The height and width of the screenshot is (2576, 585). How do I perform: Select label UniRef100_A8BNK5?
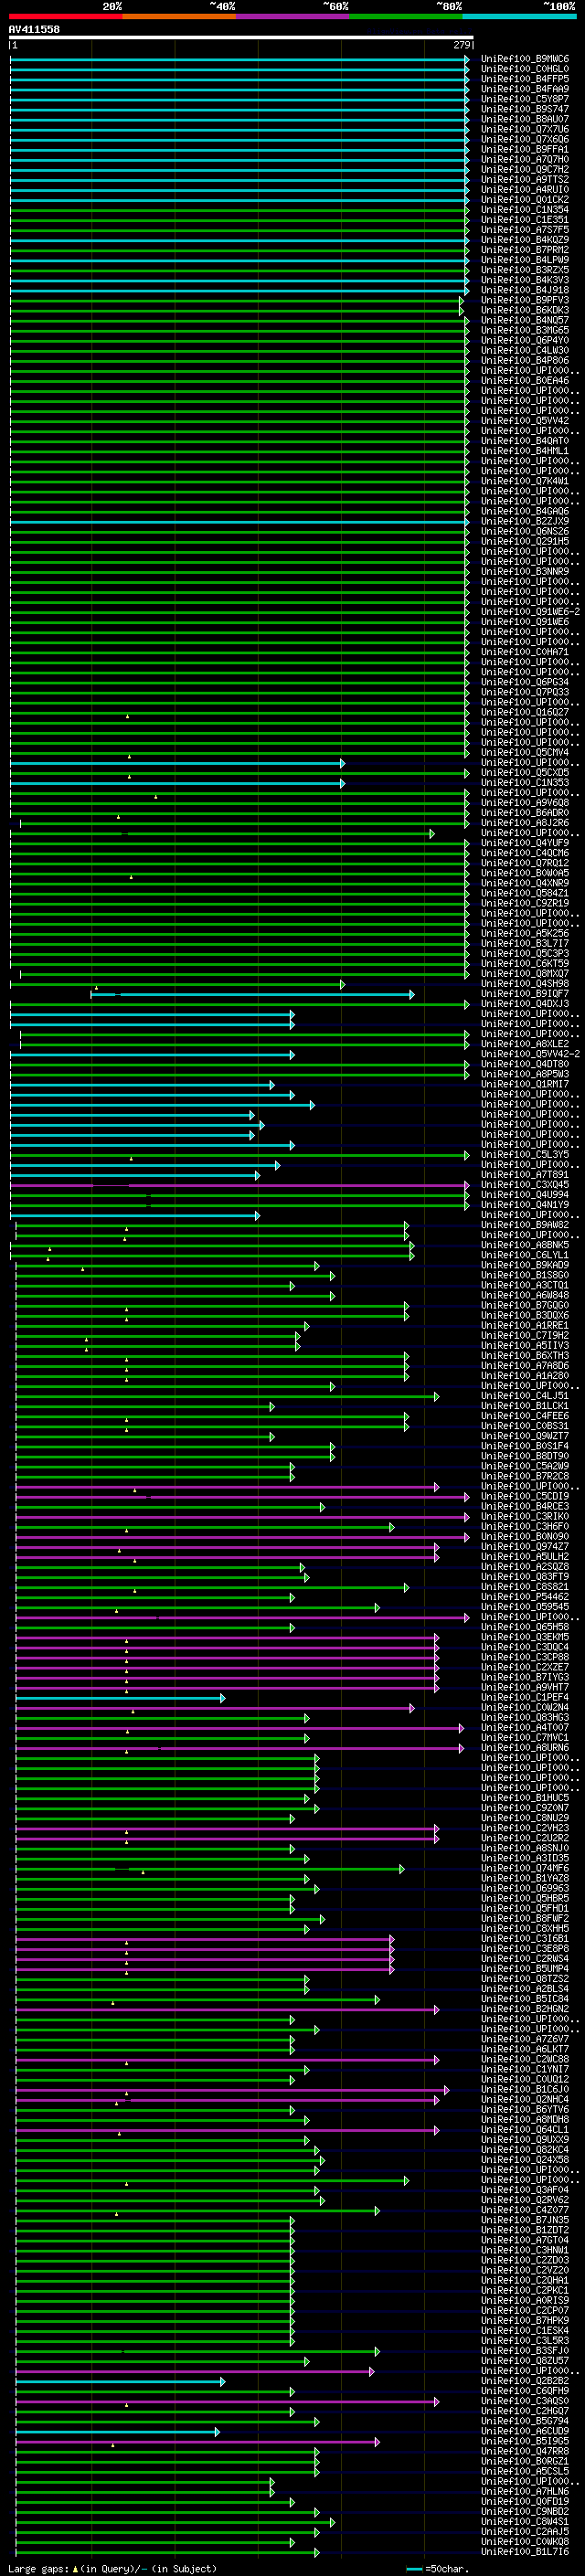click(525, 1245)
